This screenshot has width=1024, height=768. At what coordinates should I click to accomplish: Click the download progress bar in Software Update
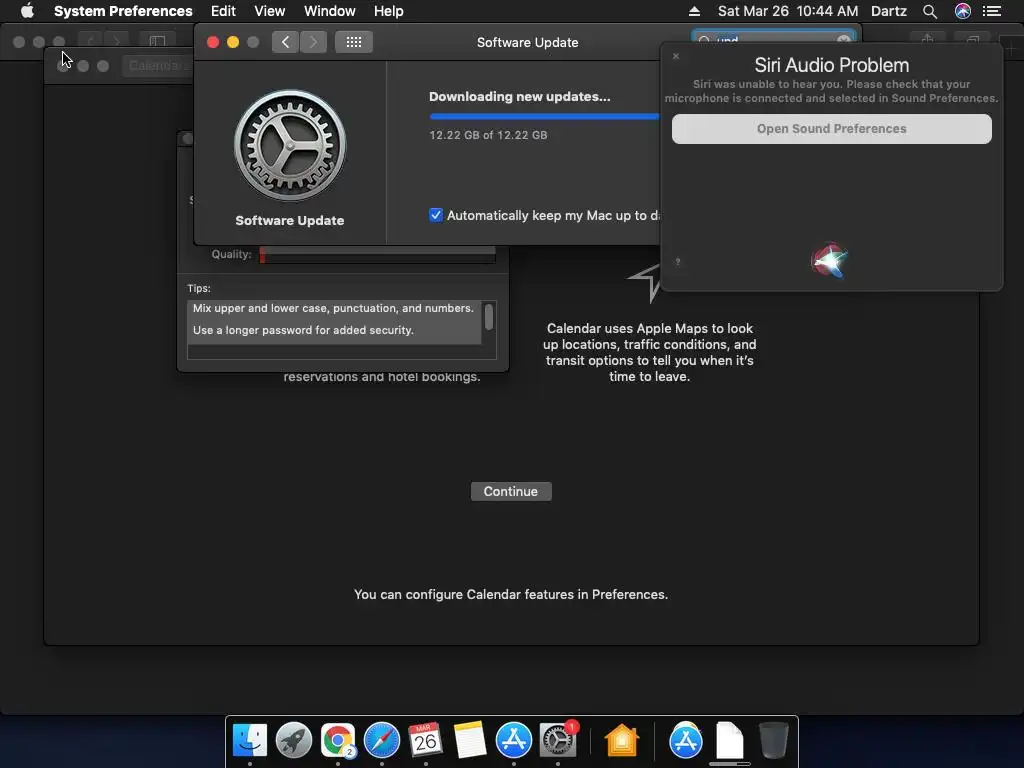[544, 117]
